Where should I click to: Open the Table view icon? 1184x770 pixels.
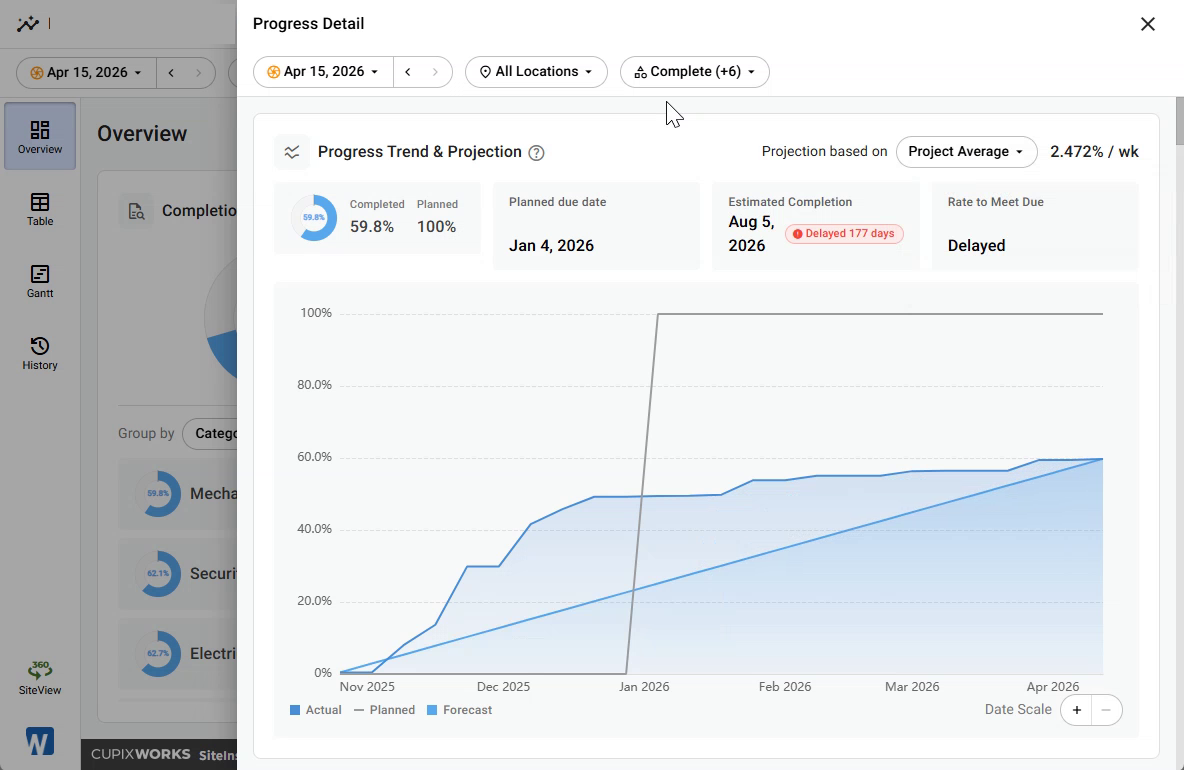click(40, 209)
